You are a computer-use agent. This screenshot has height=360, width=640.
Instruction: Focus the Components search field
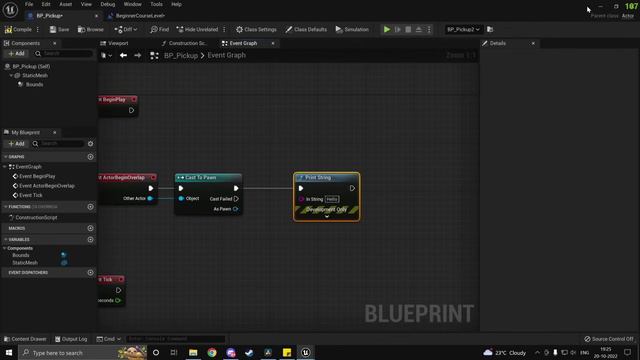click(63, 53)
